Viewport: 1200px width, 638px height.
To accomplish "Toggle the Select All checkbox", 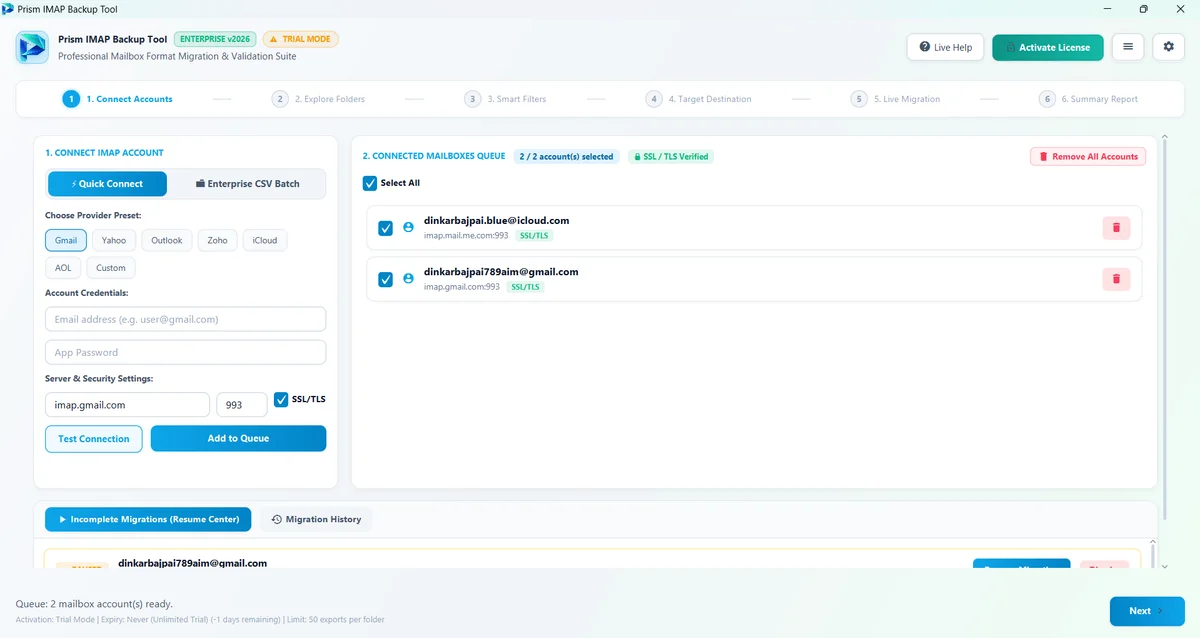I will pyautogui.click(x=370, y=183).
